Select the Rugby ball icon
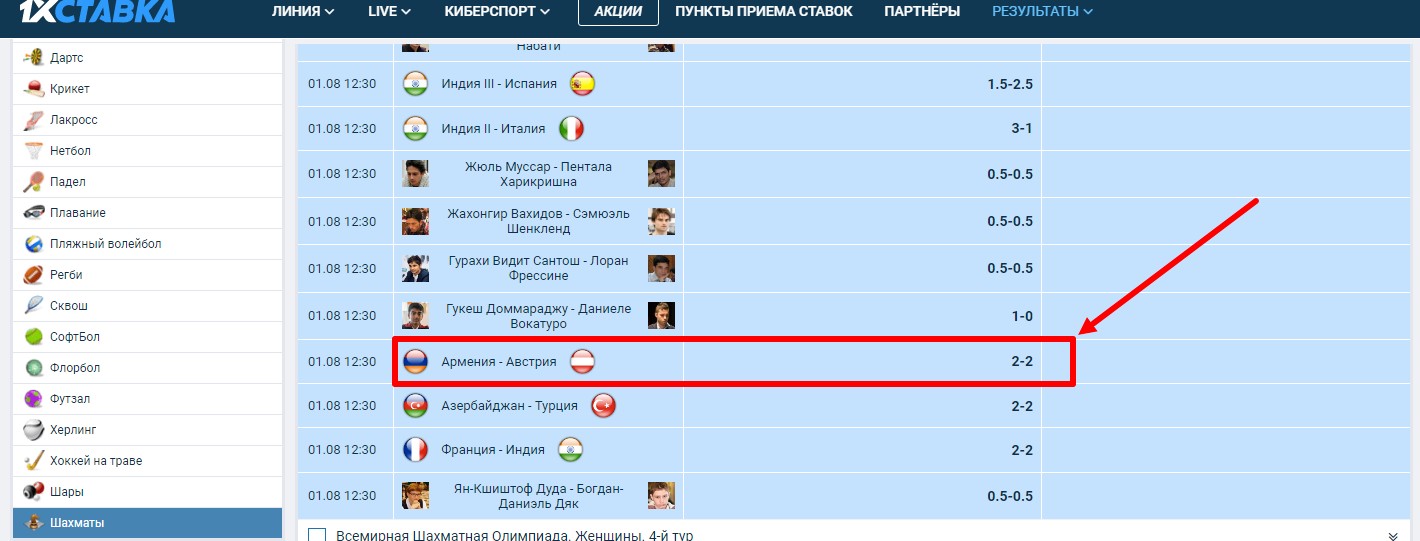This screenshot has height=541, width=1420. tap(34, 275)
